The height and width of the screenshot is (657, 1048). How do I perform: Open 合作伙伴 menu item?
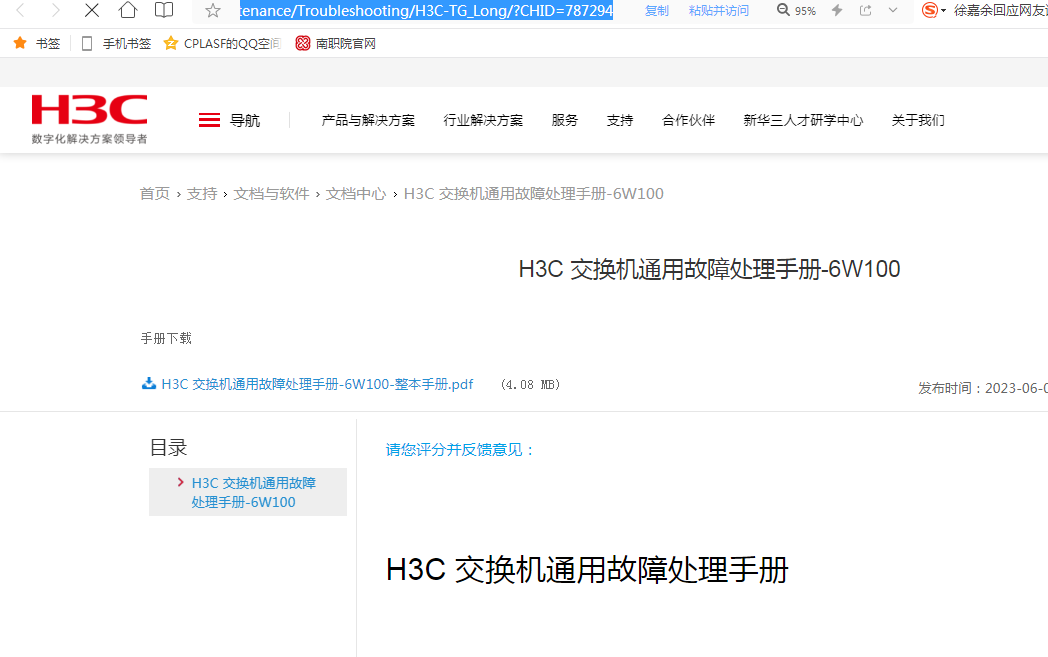click(x=688, y=120)
